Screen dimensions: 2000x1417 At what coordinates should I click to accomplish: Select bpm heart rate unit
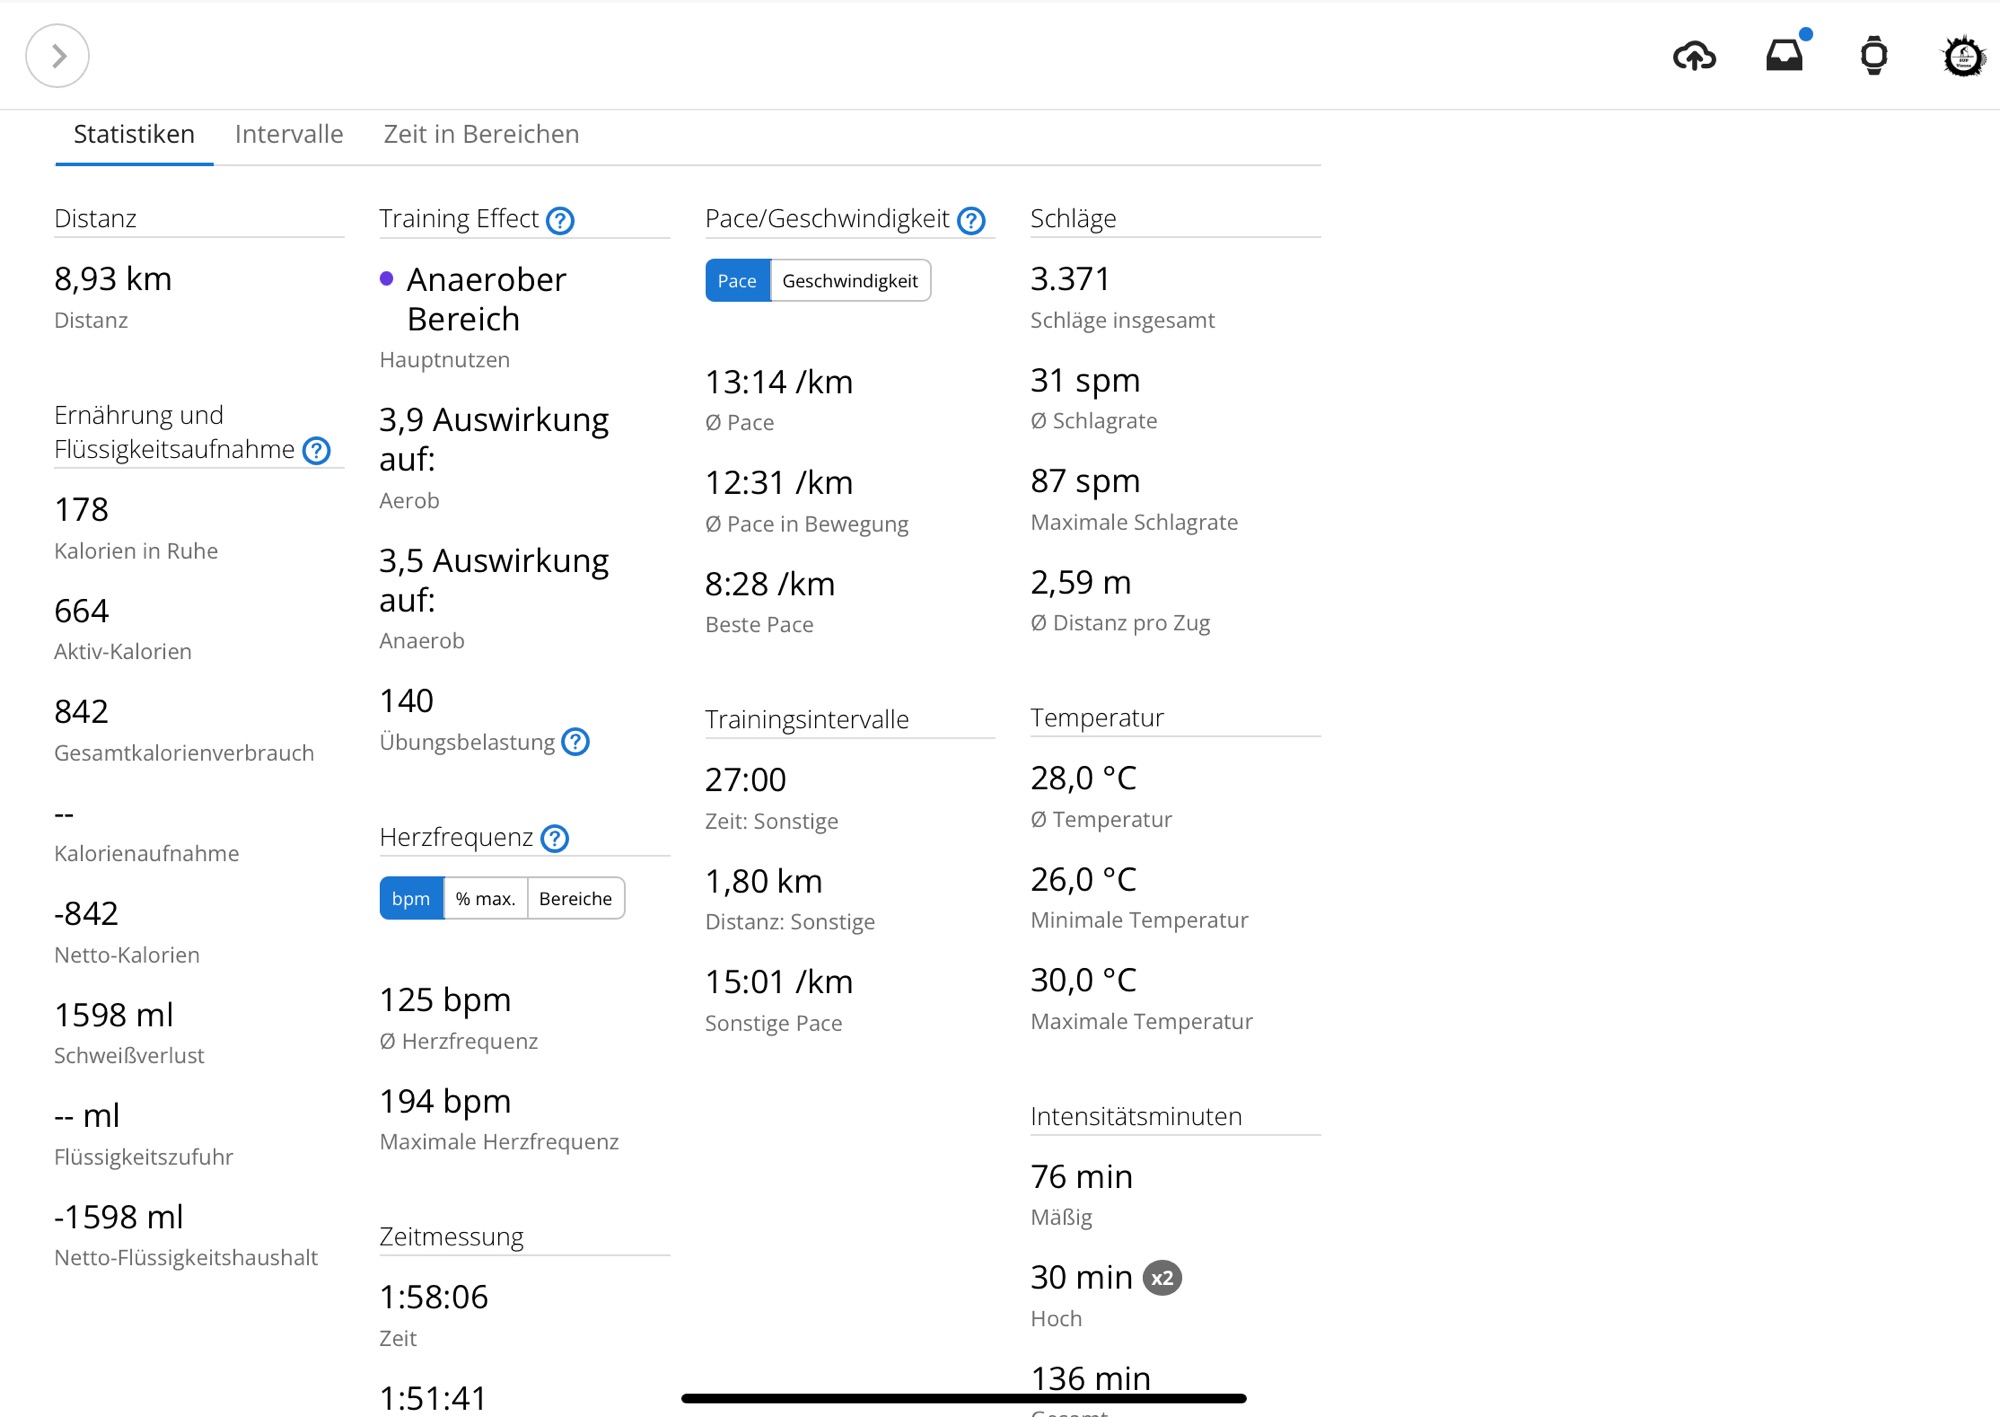coord(411,899)
